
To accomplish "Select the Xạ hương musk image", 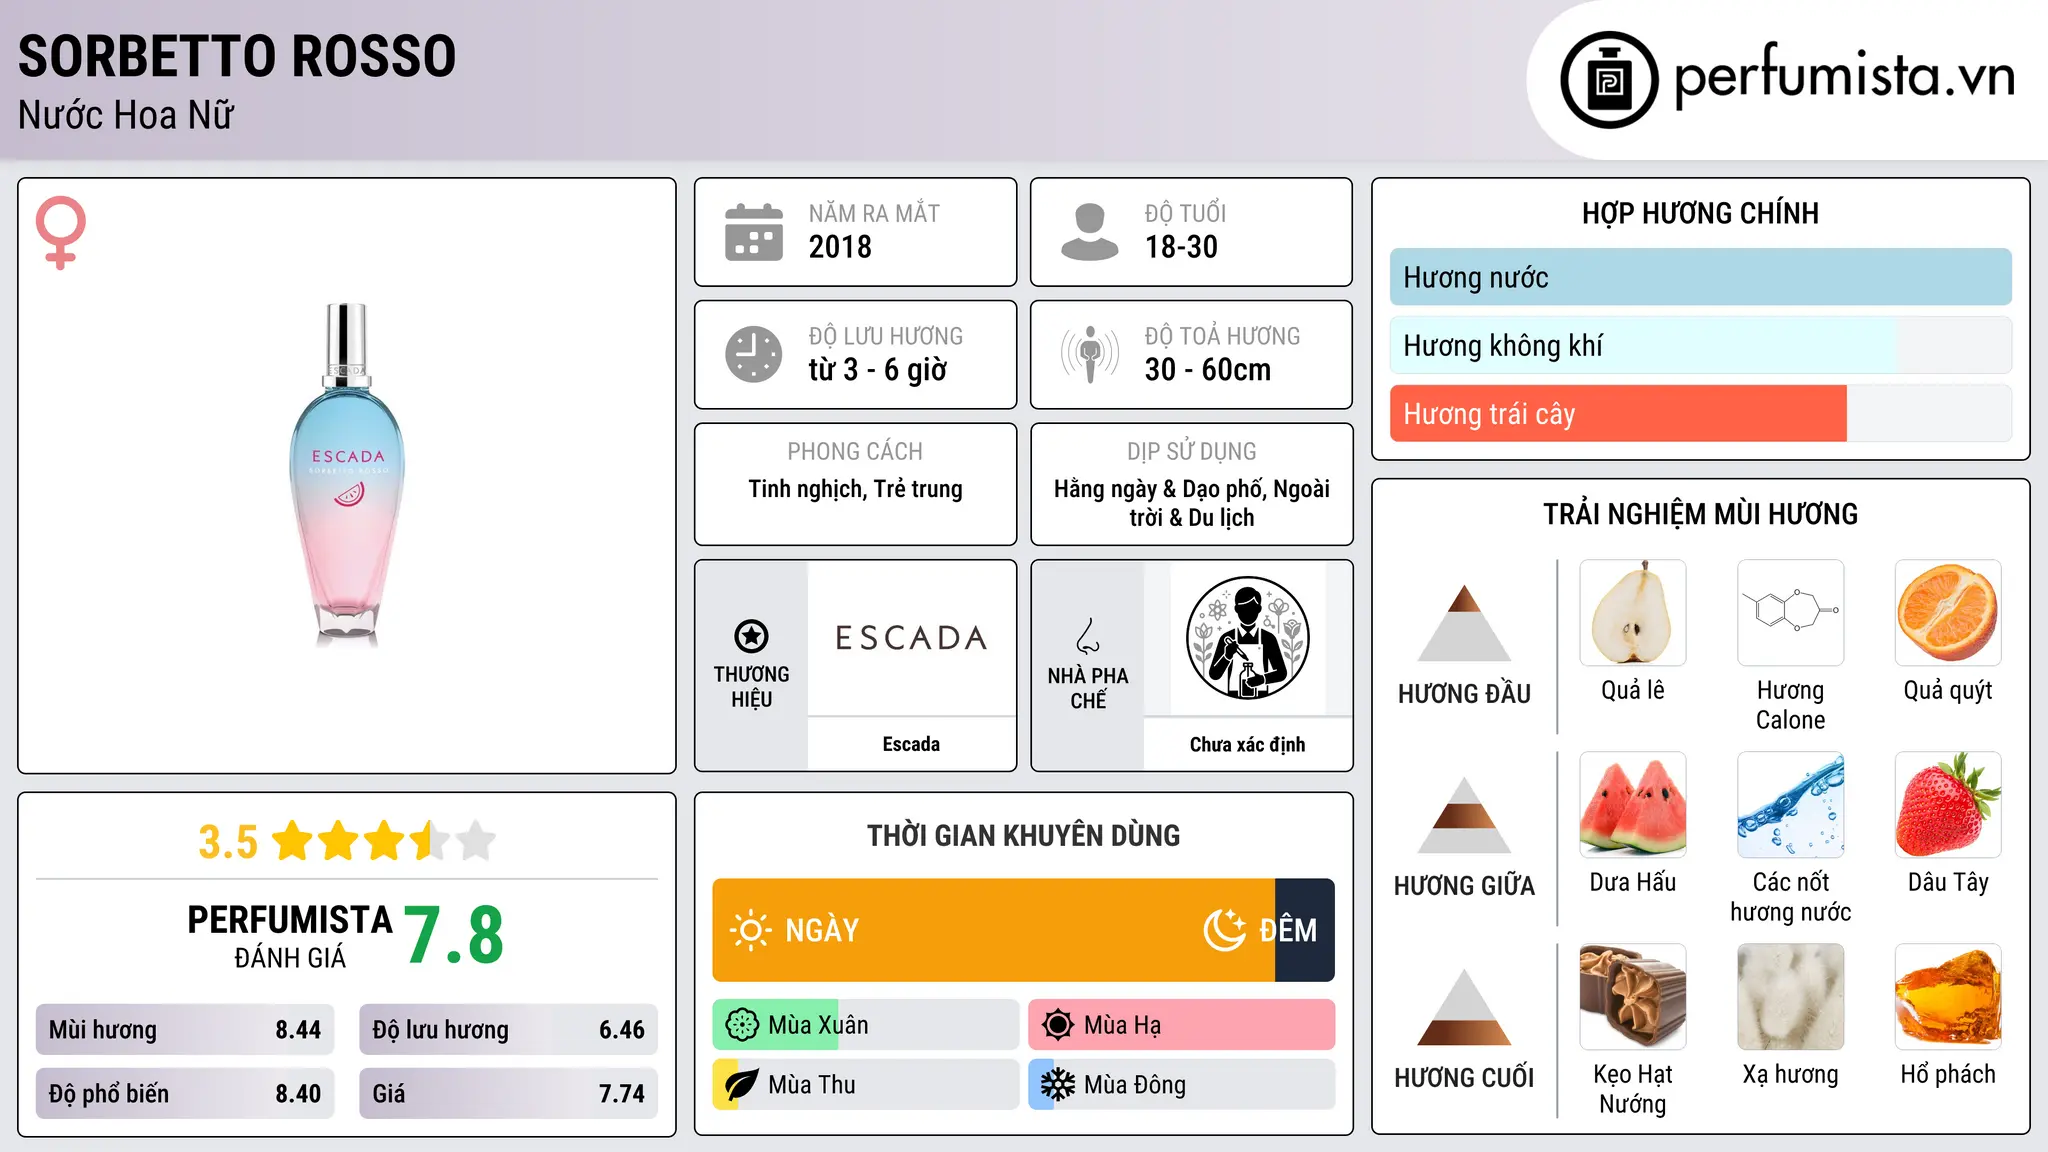I will [x=1791, y=997].
